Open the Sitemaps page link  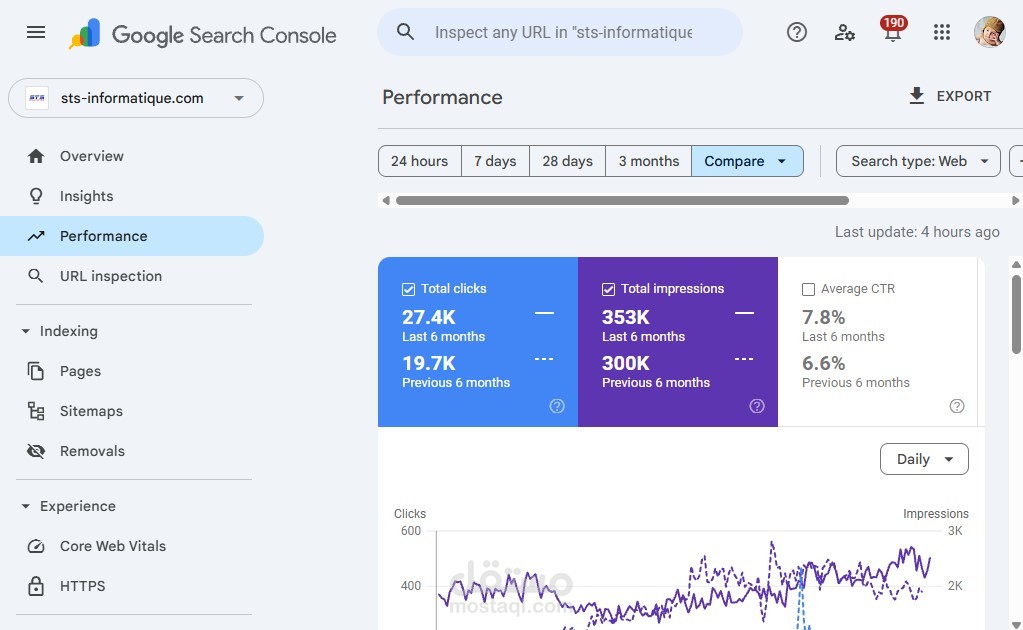91,411
